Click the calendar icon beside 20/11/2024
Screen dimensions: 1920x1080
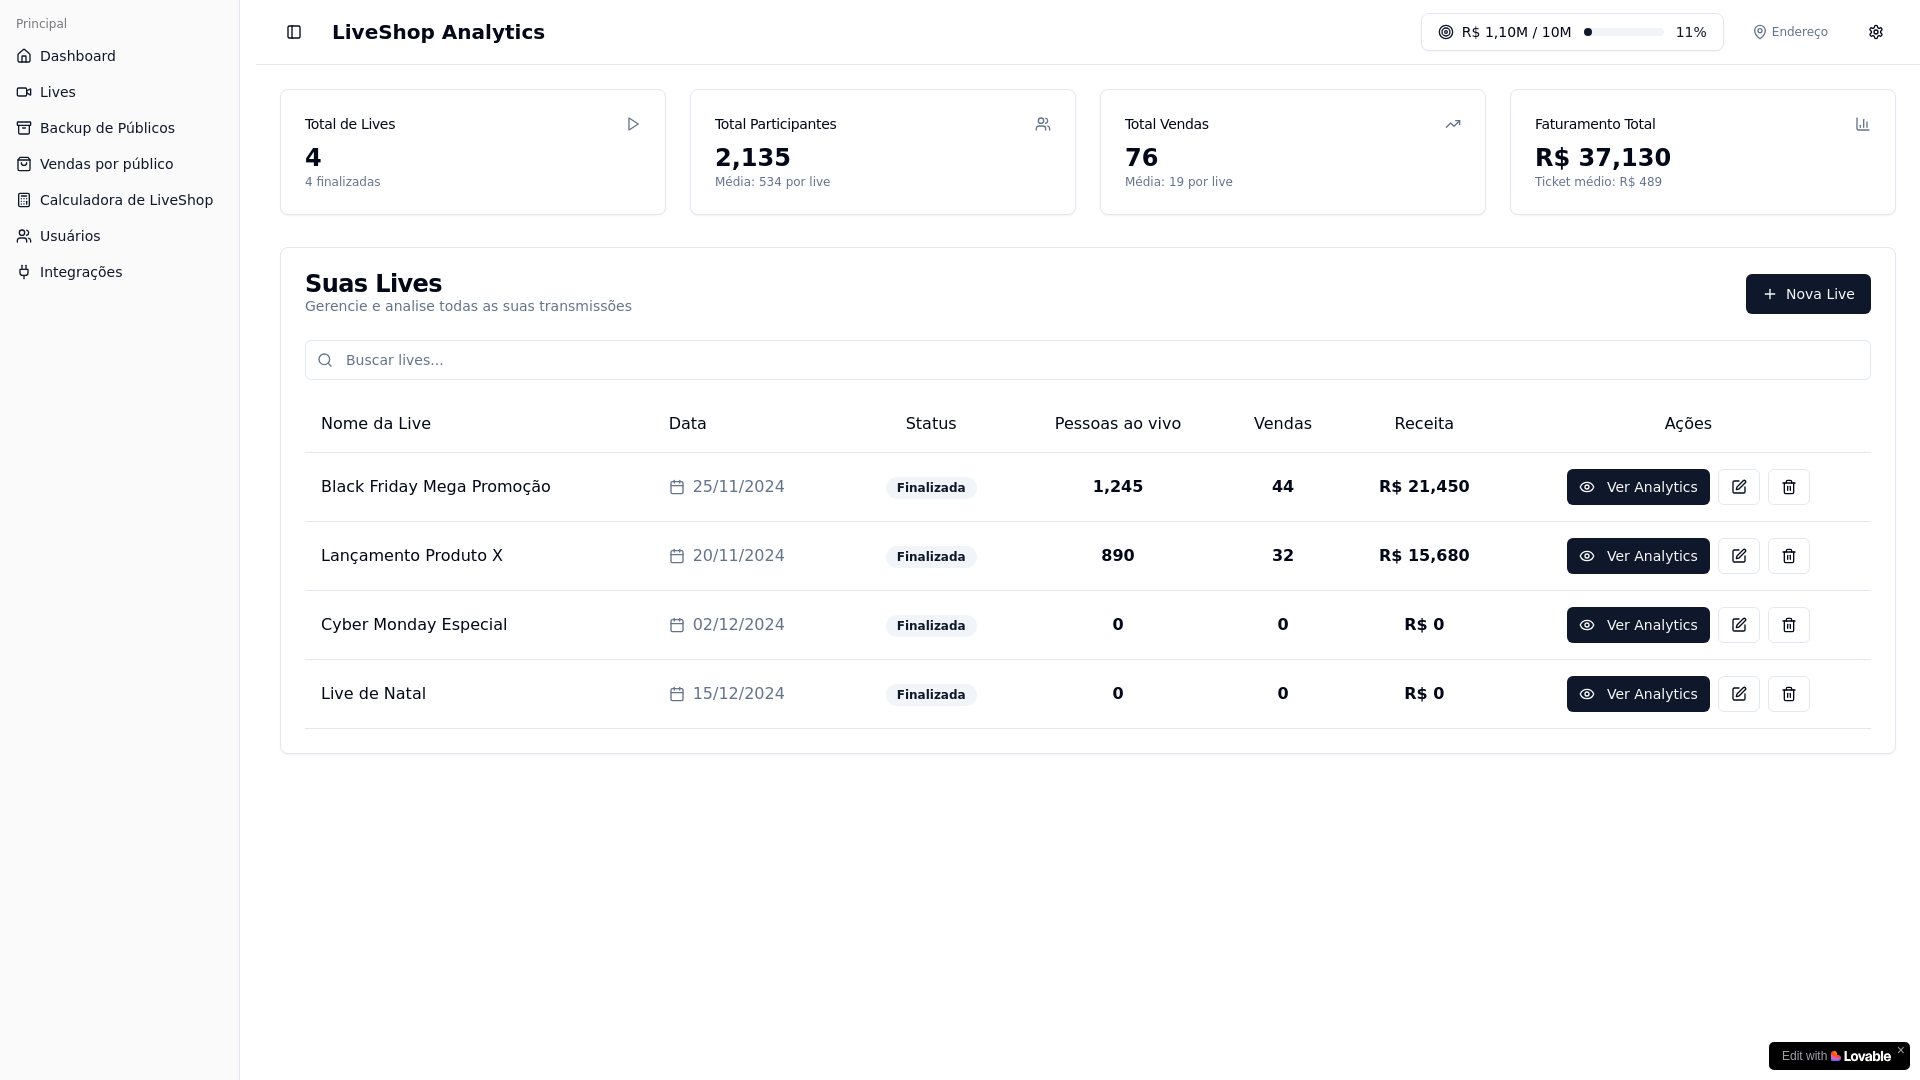pyautogui.click(x=677, y=556)
